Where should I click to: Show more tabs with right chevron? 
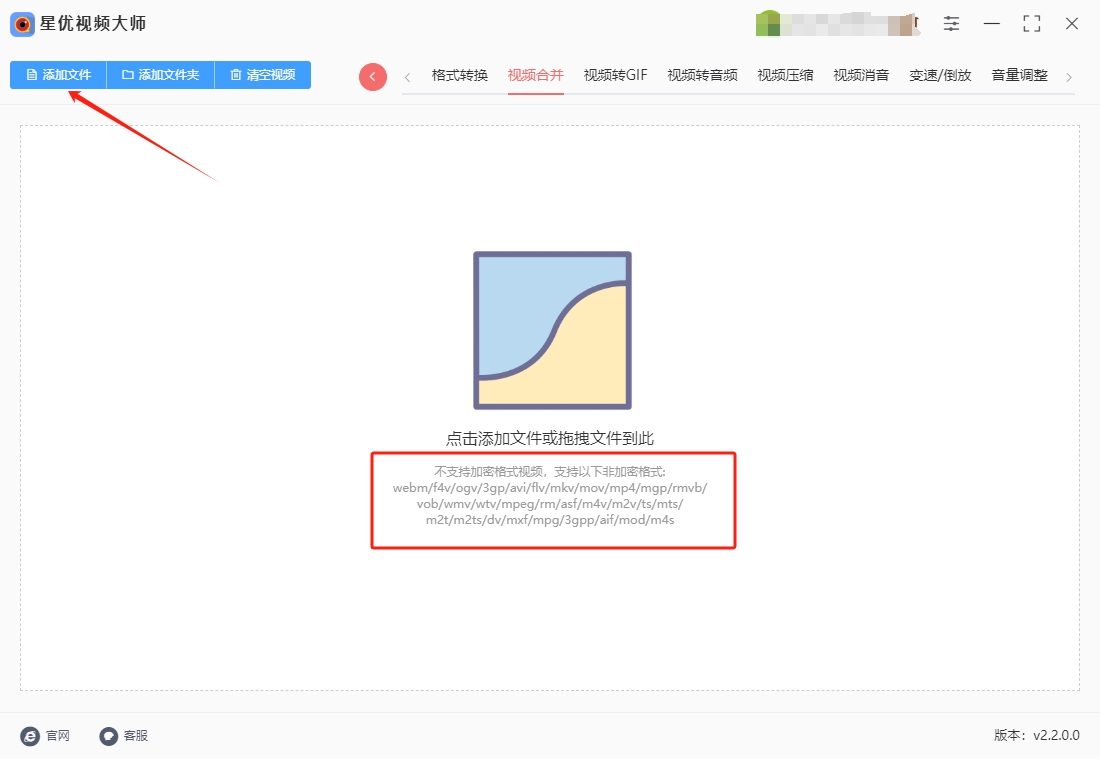click(x=1068, y=77)
